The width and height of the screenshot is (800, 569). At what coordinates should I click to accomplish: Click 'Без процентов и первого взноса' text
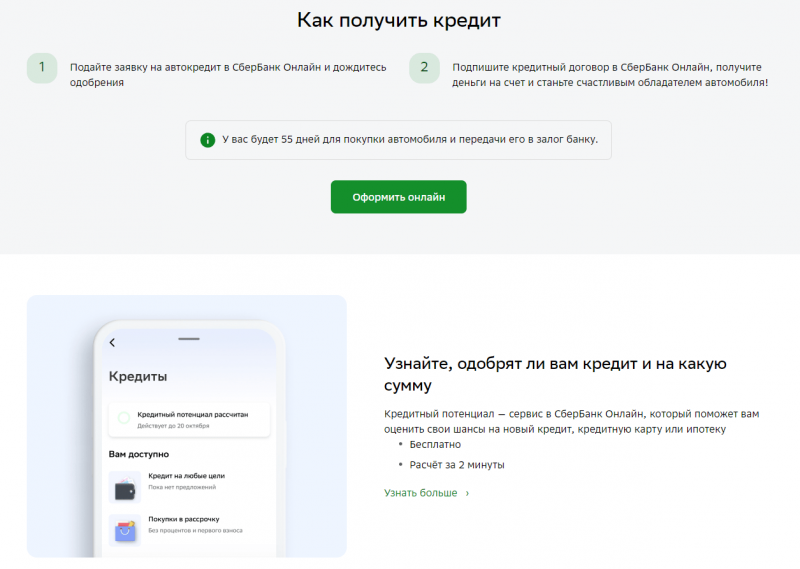coord(195,531)
